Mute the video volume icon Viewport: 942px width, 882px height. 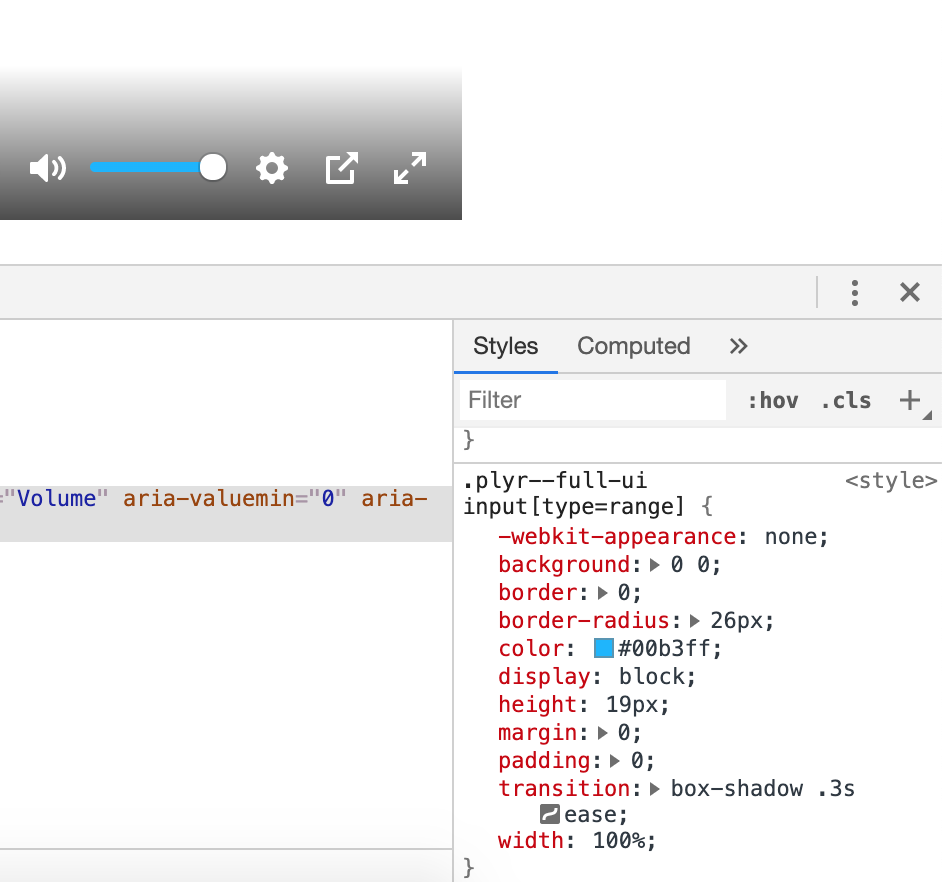click(x=46, y=168)
